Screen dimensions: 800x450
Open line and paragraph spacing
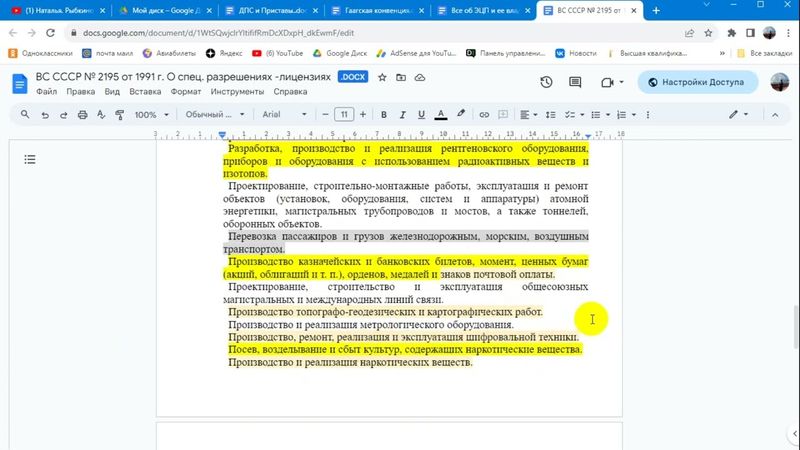point(551,115)
